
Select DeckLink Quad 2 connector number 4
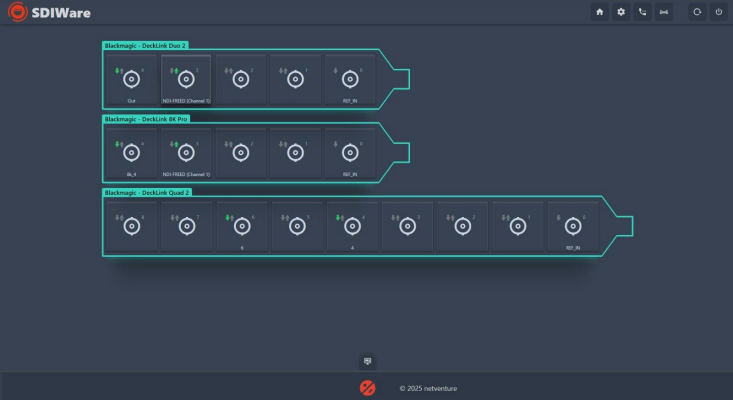[352, 227]
